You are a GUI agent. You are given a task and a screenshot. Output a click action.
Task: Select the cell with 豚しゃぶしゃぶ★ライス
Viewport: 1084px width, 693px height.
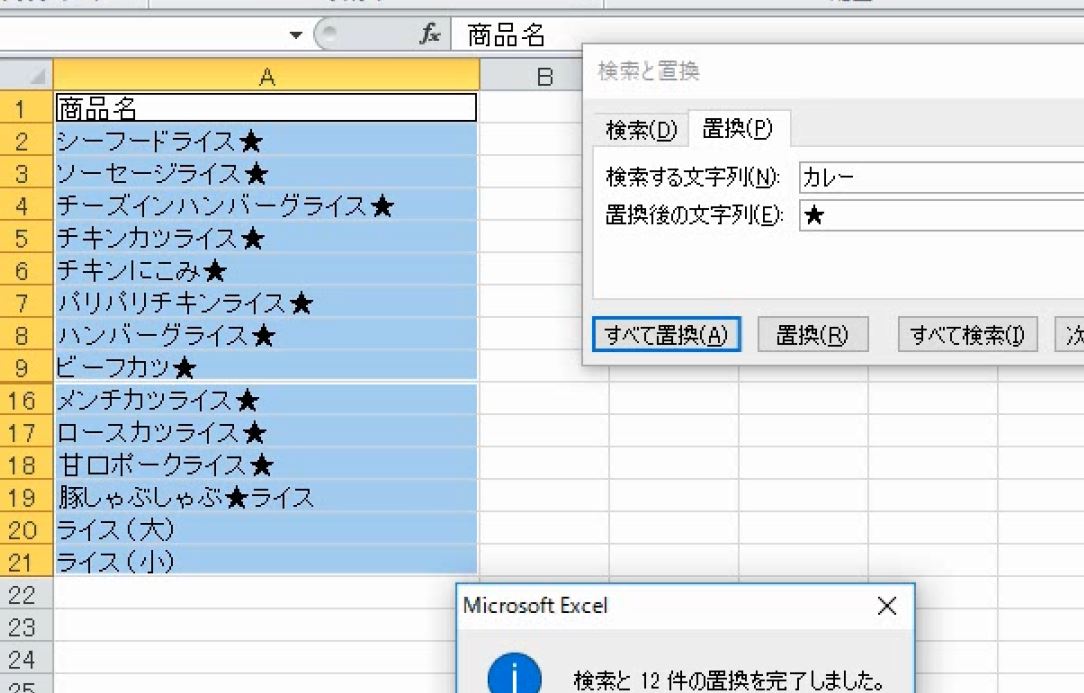pyautogui.click(x=267, y=498)
